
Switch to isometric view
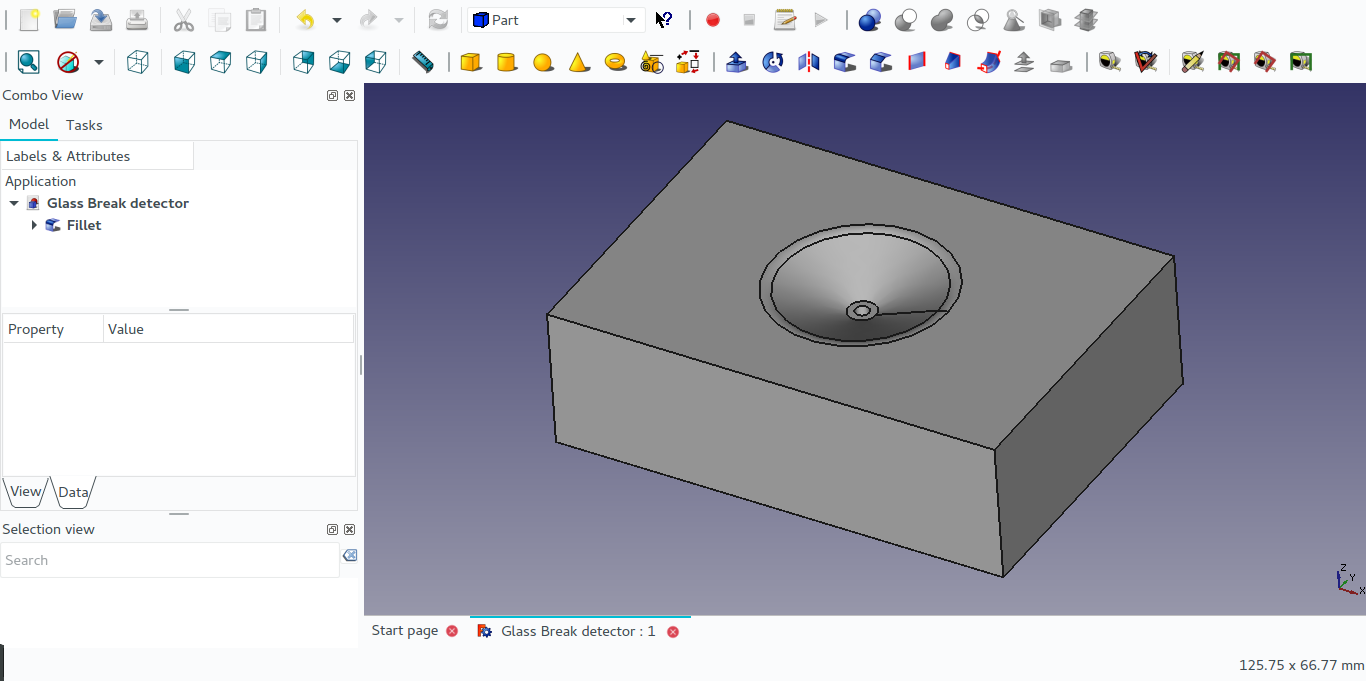click(138, 62)
